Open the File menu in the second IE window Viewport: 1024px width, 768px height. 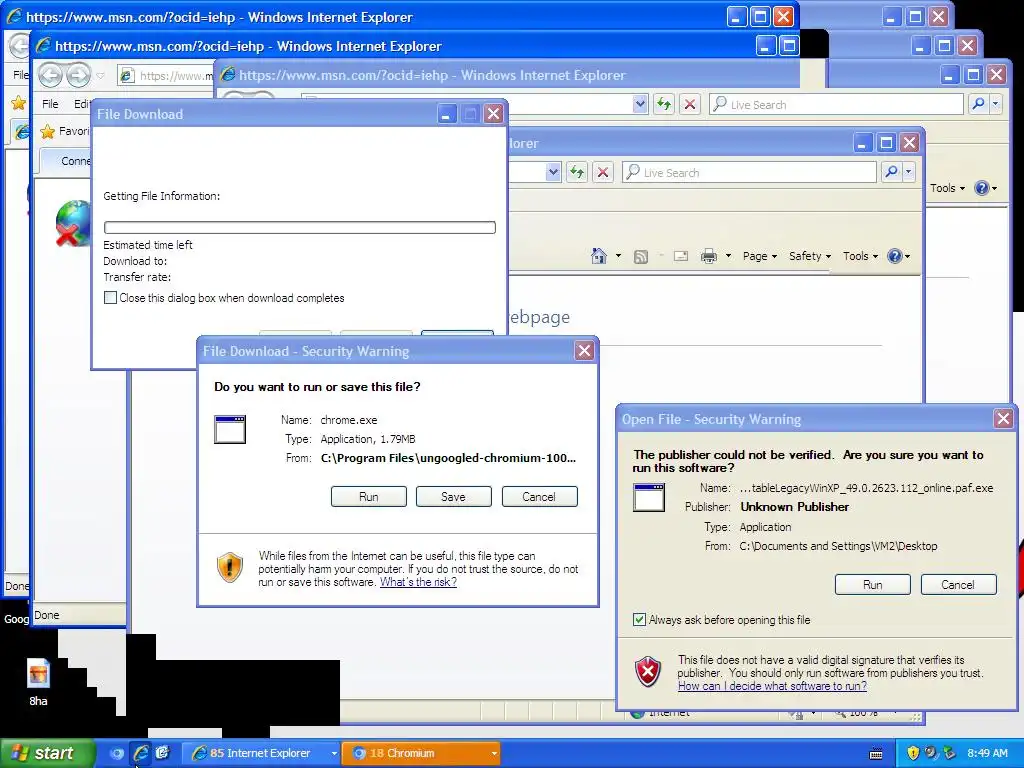50,104
